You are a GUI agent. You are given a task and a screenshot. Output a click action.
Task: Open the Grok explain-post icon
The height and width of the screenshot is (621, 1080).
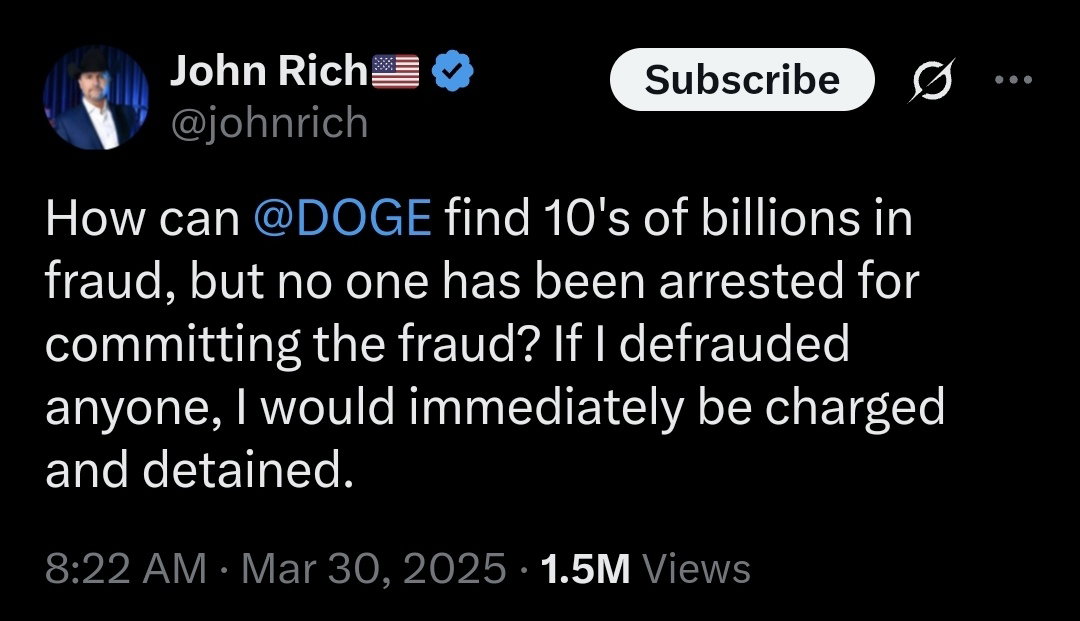(x=932, y=80)
